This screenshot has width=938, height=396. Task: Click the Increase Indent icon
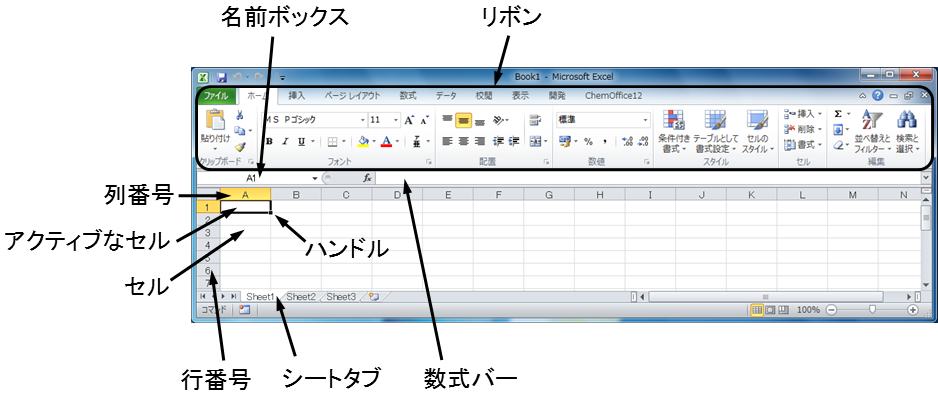coord(514,142)
